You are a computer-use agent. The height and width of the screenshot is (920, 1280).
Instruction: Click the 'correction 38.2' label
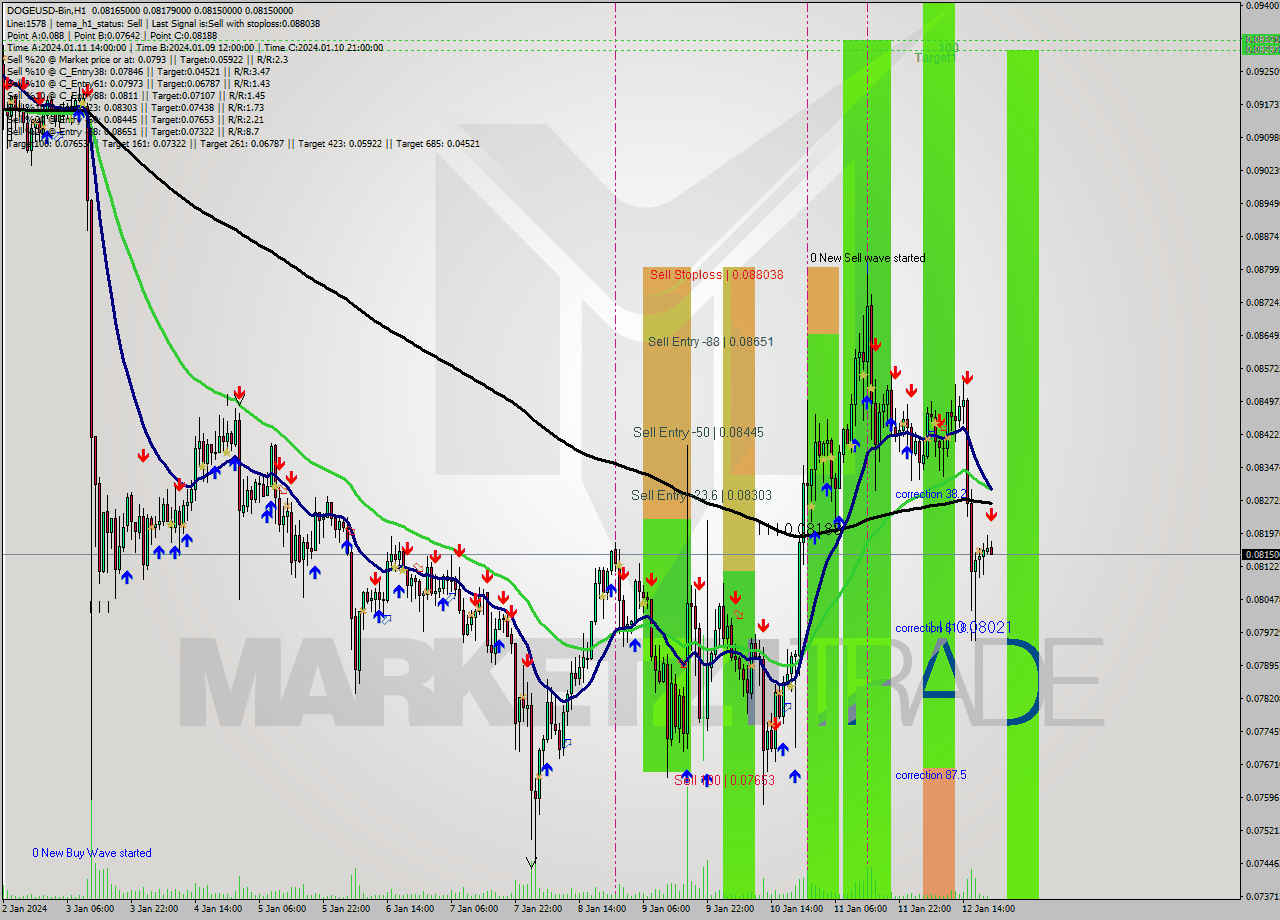[931, 494]
